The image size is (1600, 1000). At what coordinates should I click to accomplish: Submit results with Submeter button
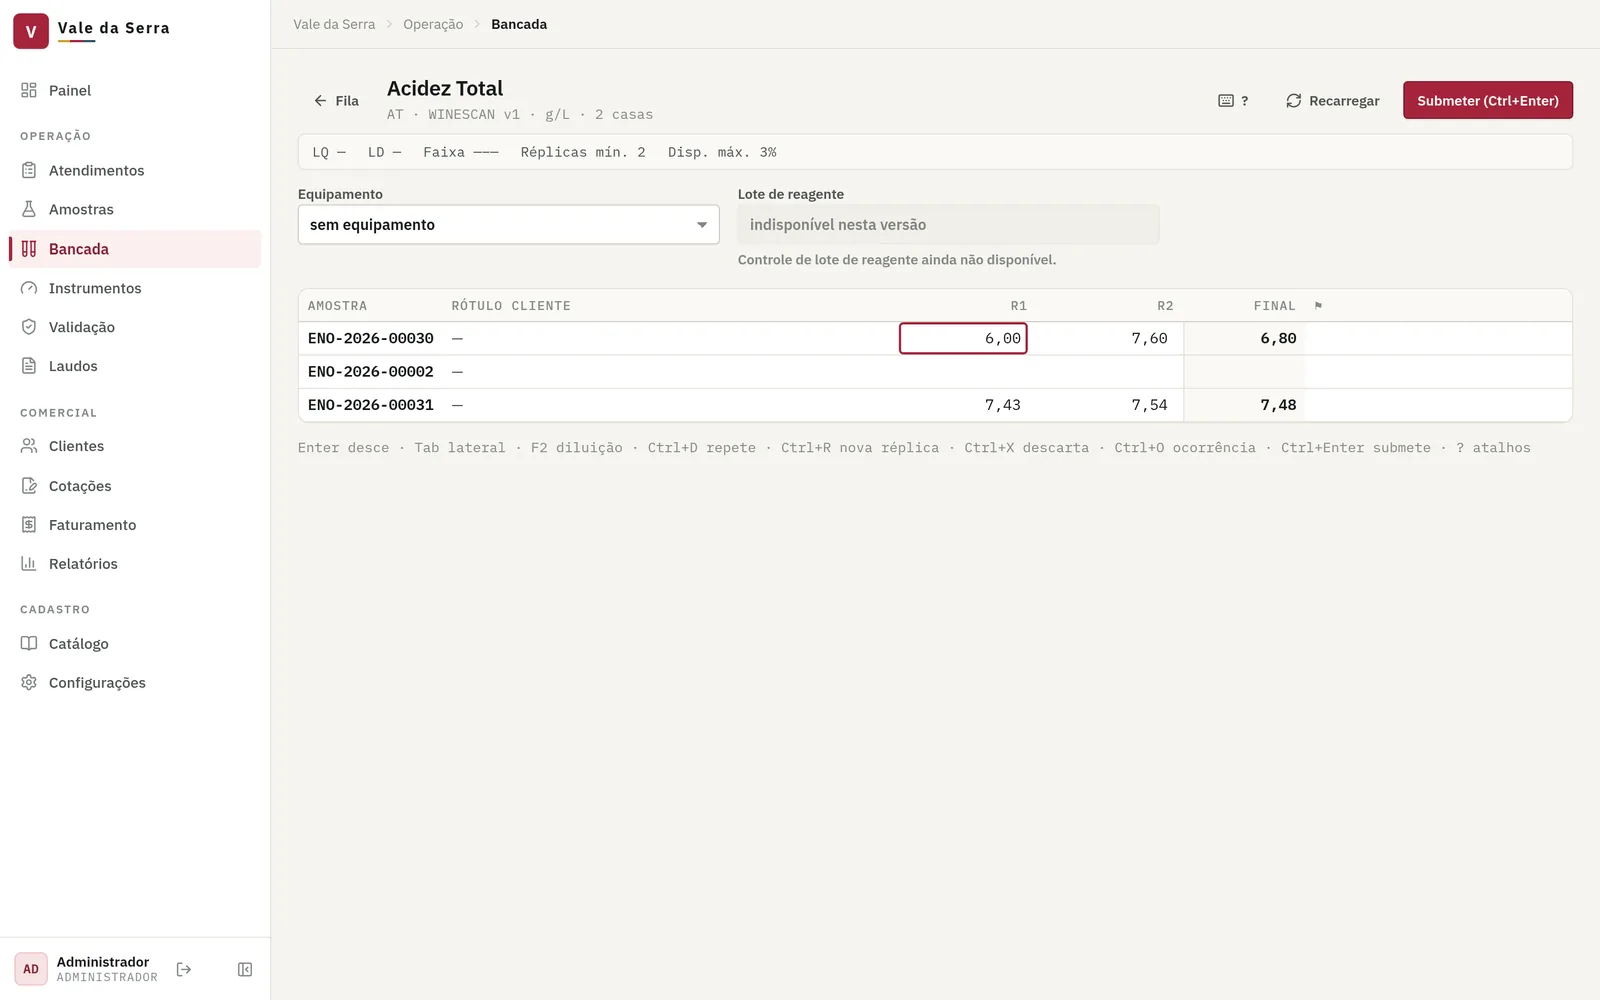[1488, 100]
